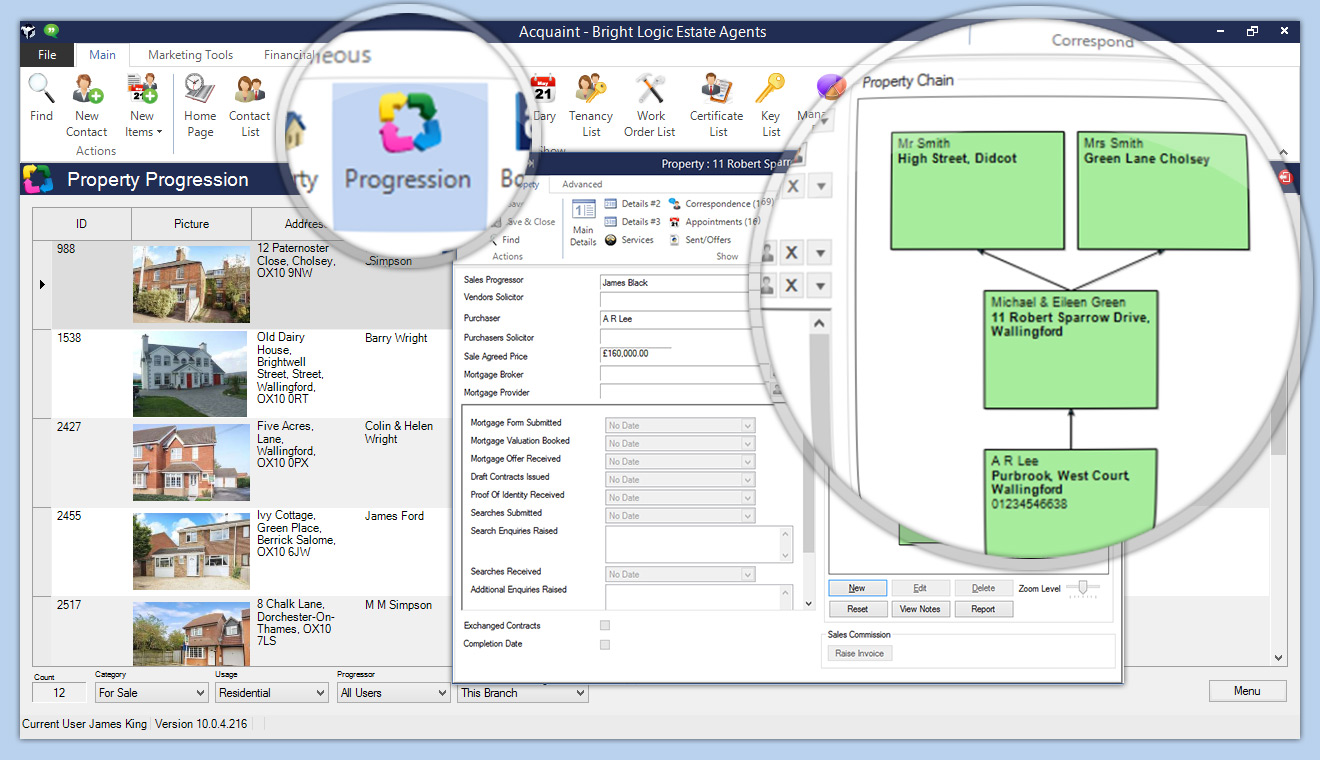Show Main Details in property window
Viewport: 1320px width, 760px height.
583,223
